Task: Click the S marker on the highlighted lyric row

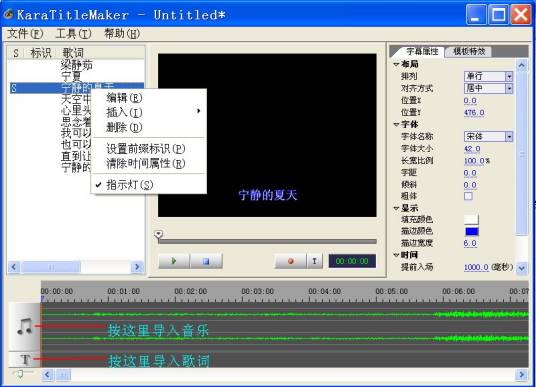Action: 14,88
